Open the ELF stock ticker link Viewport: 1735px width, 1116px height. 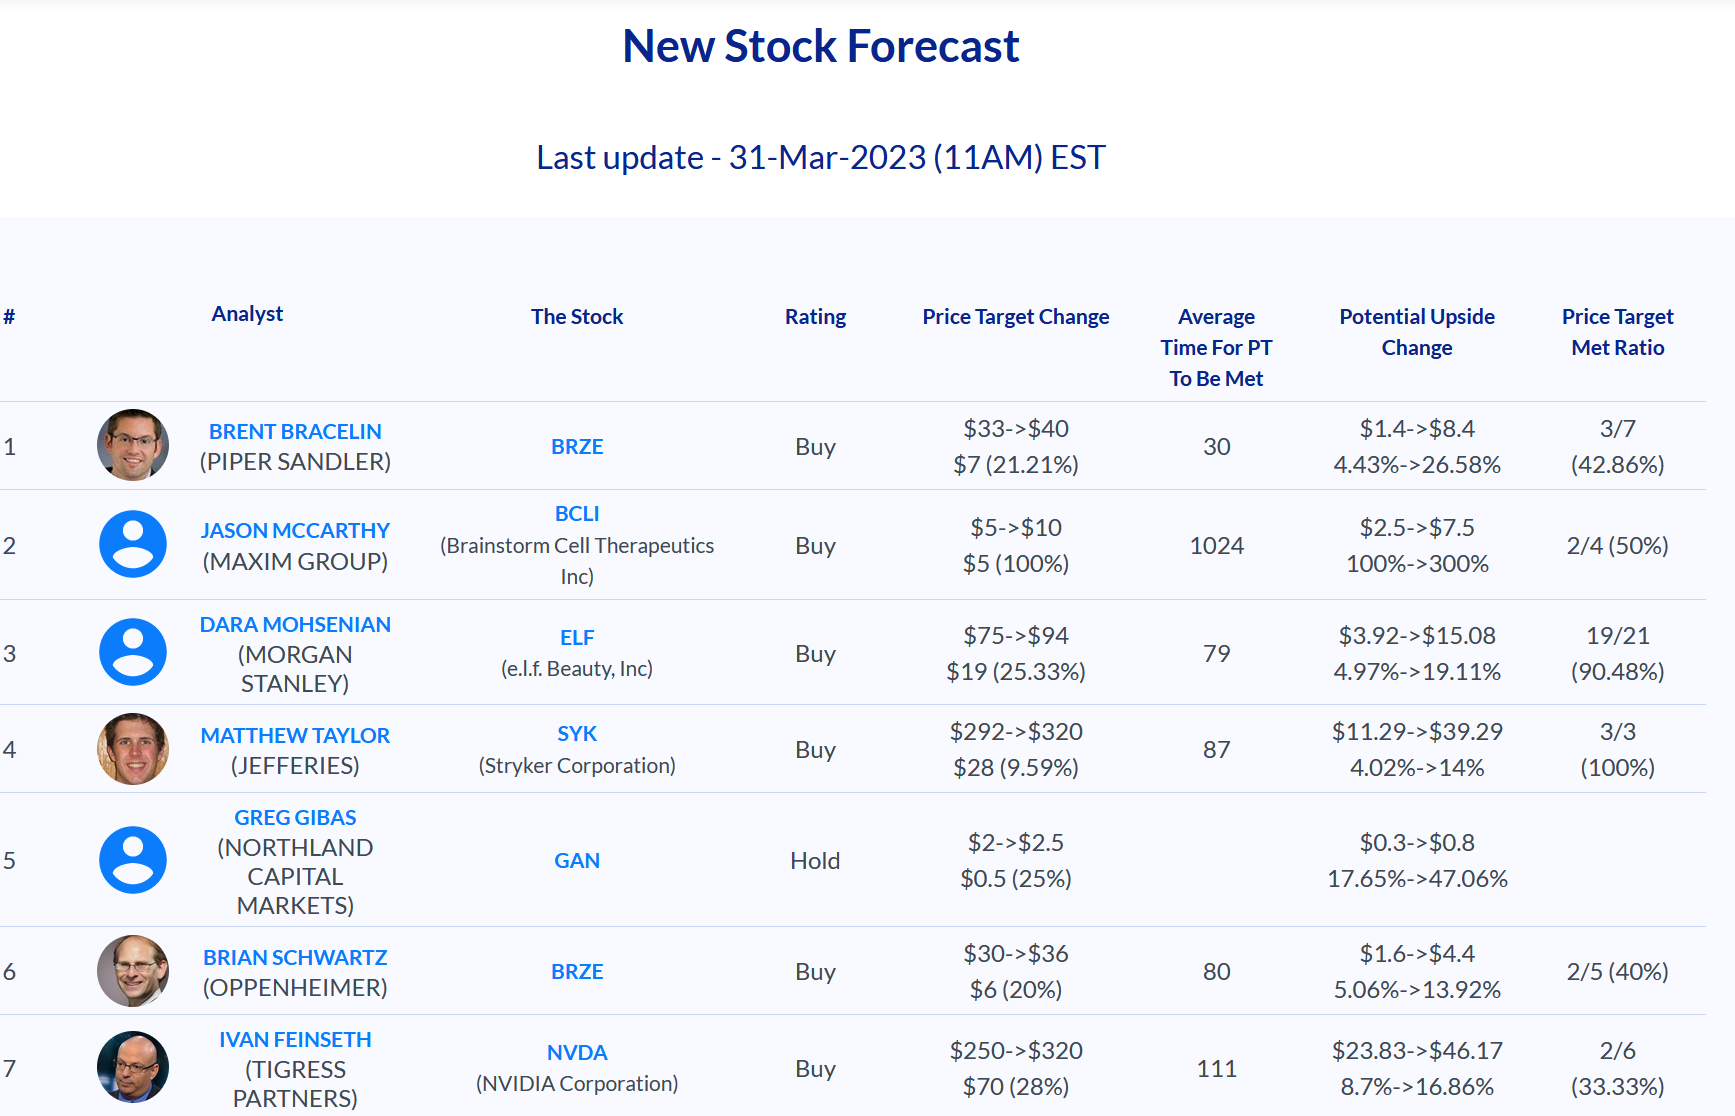tap(577, 637)
